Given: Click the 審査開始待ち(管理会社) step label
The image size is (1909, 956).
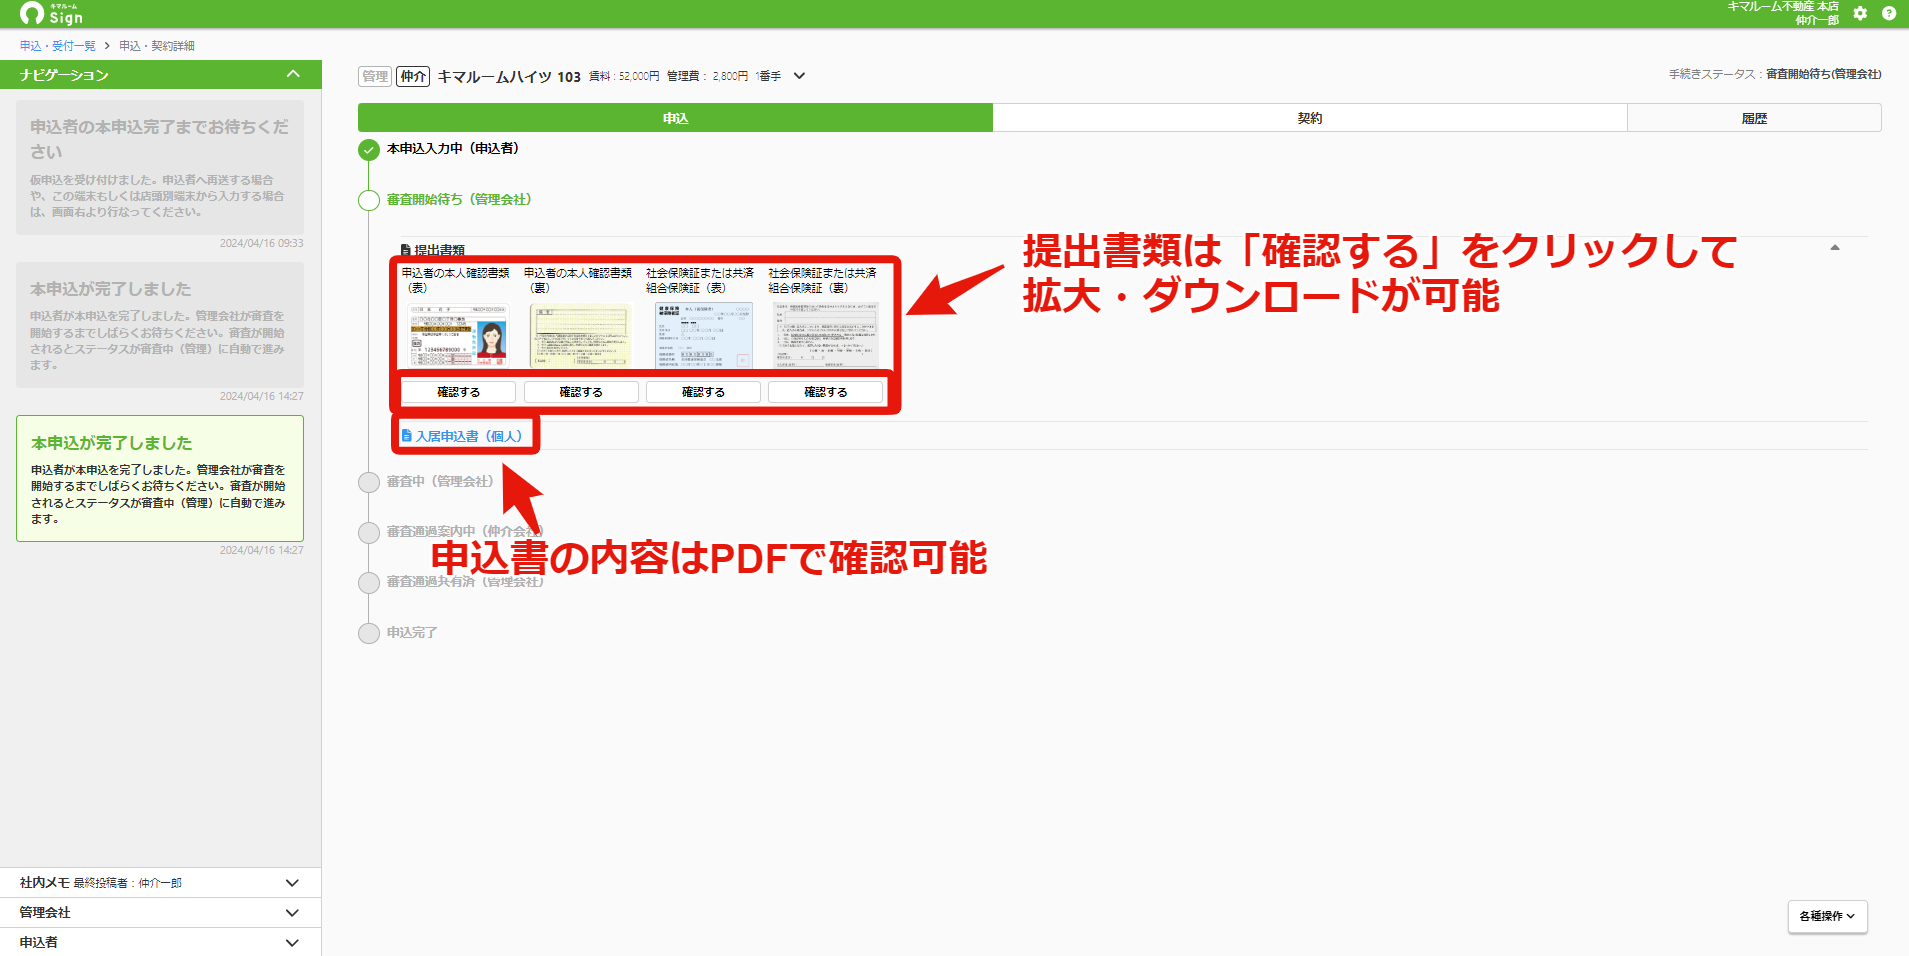Looking at the screenshot, I should [x=459, y=200].
